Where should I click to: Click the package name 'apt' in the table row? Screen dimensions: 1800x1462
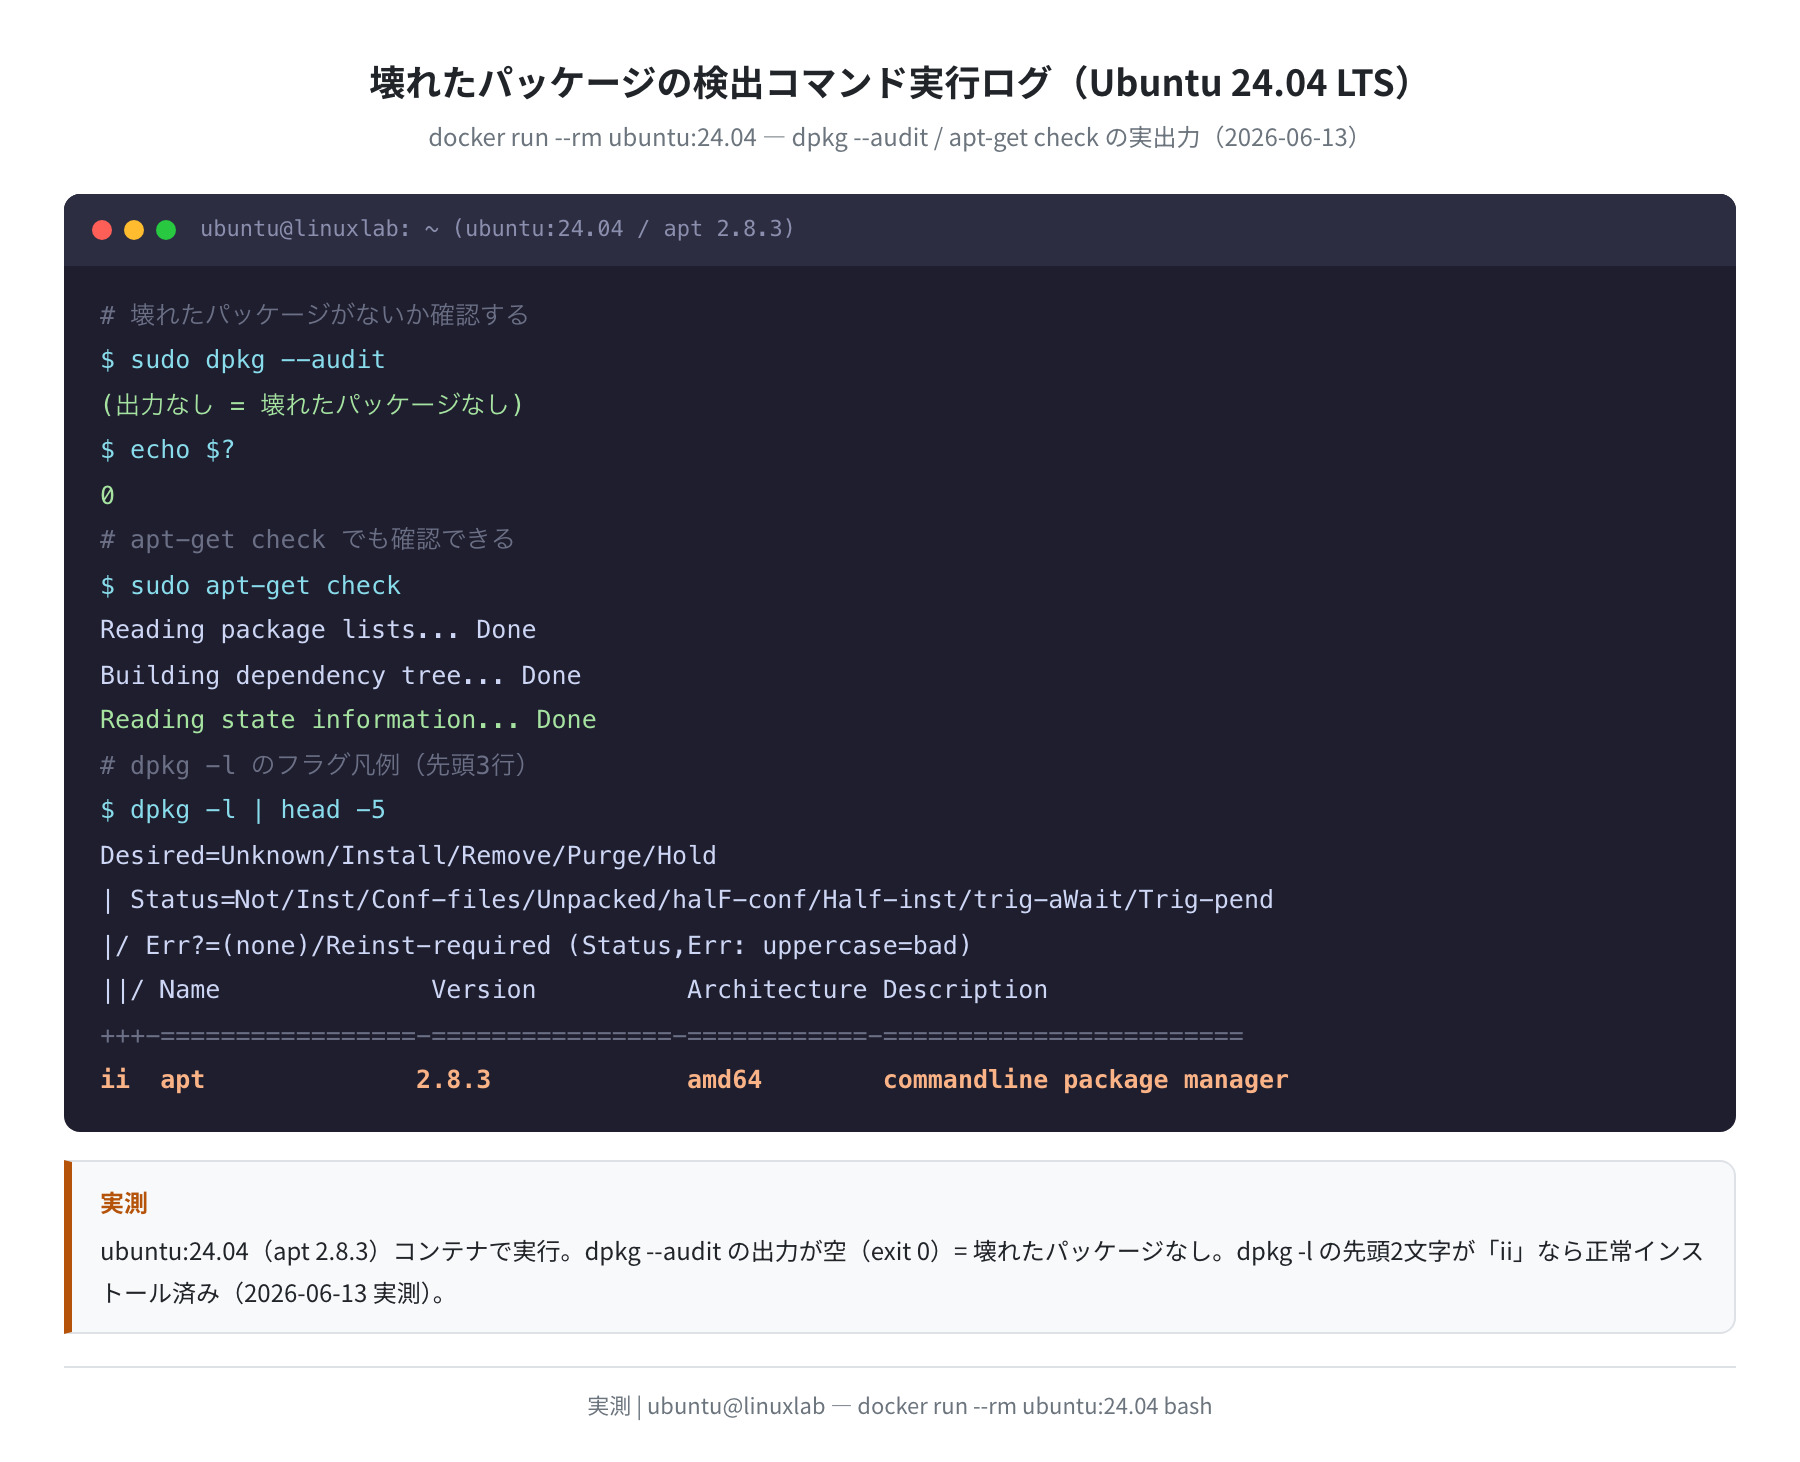[182, 1080]
